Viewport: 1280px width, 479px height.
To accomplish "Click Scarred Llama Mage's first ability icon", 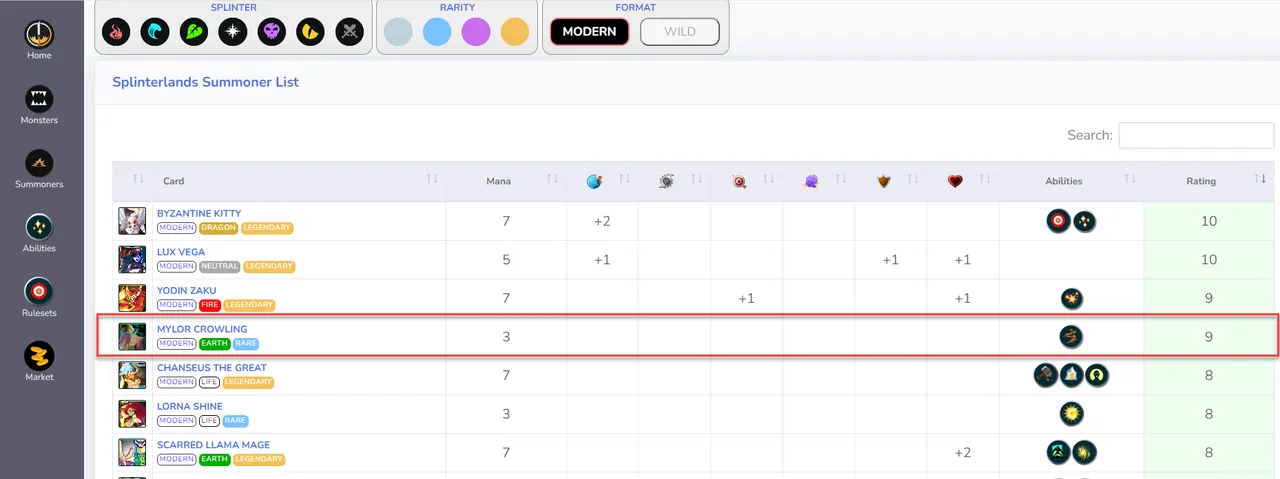I will click(1059, 453).
